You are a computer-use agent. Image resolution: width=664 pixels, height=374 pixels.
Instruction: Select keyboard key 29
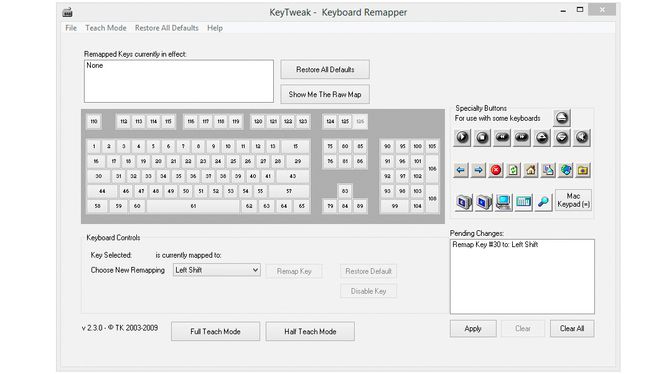pyautogui.click(x=298, y=161)
